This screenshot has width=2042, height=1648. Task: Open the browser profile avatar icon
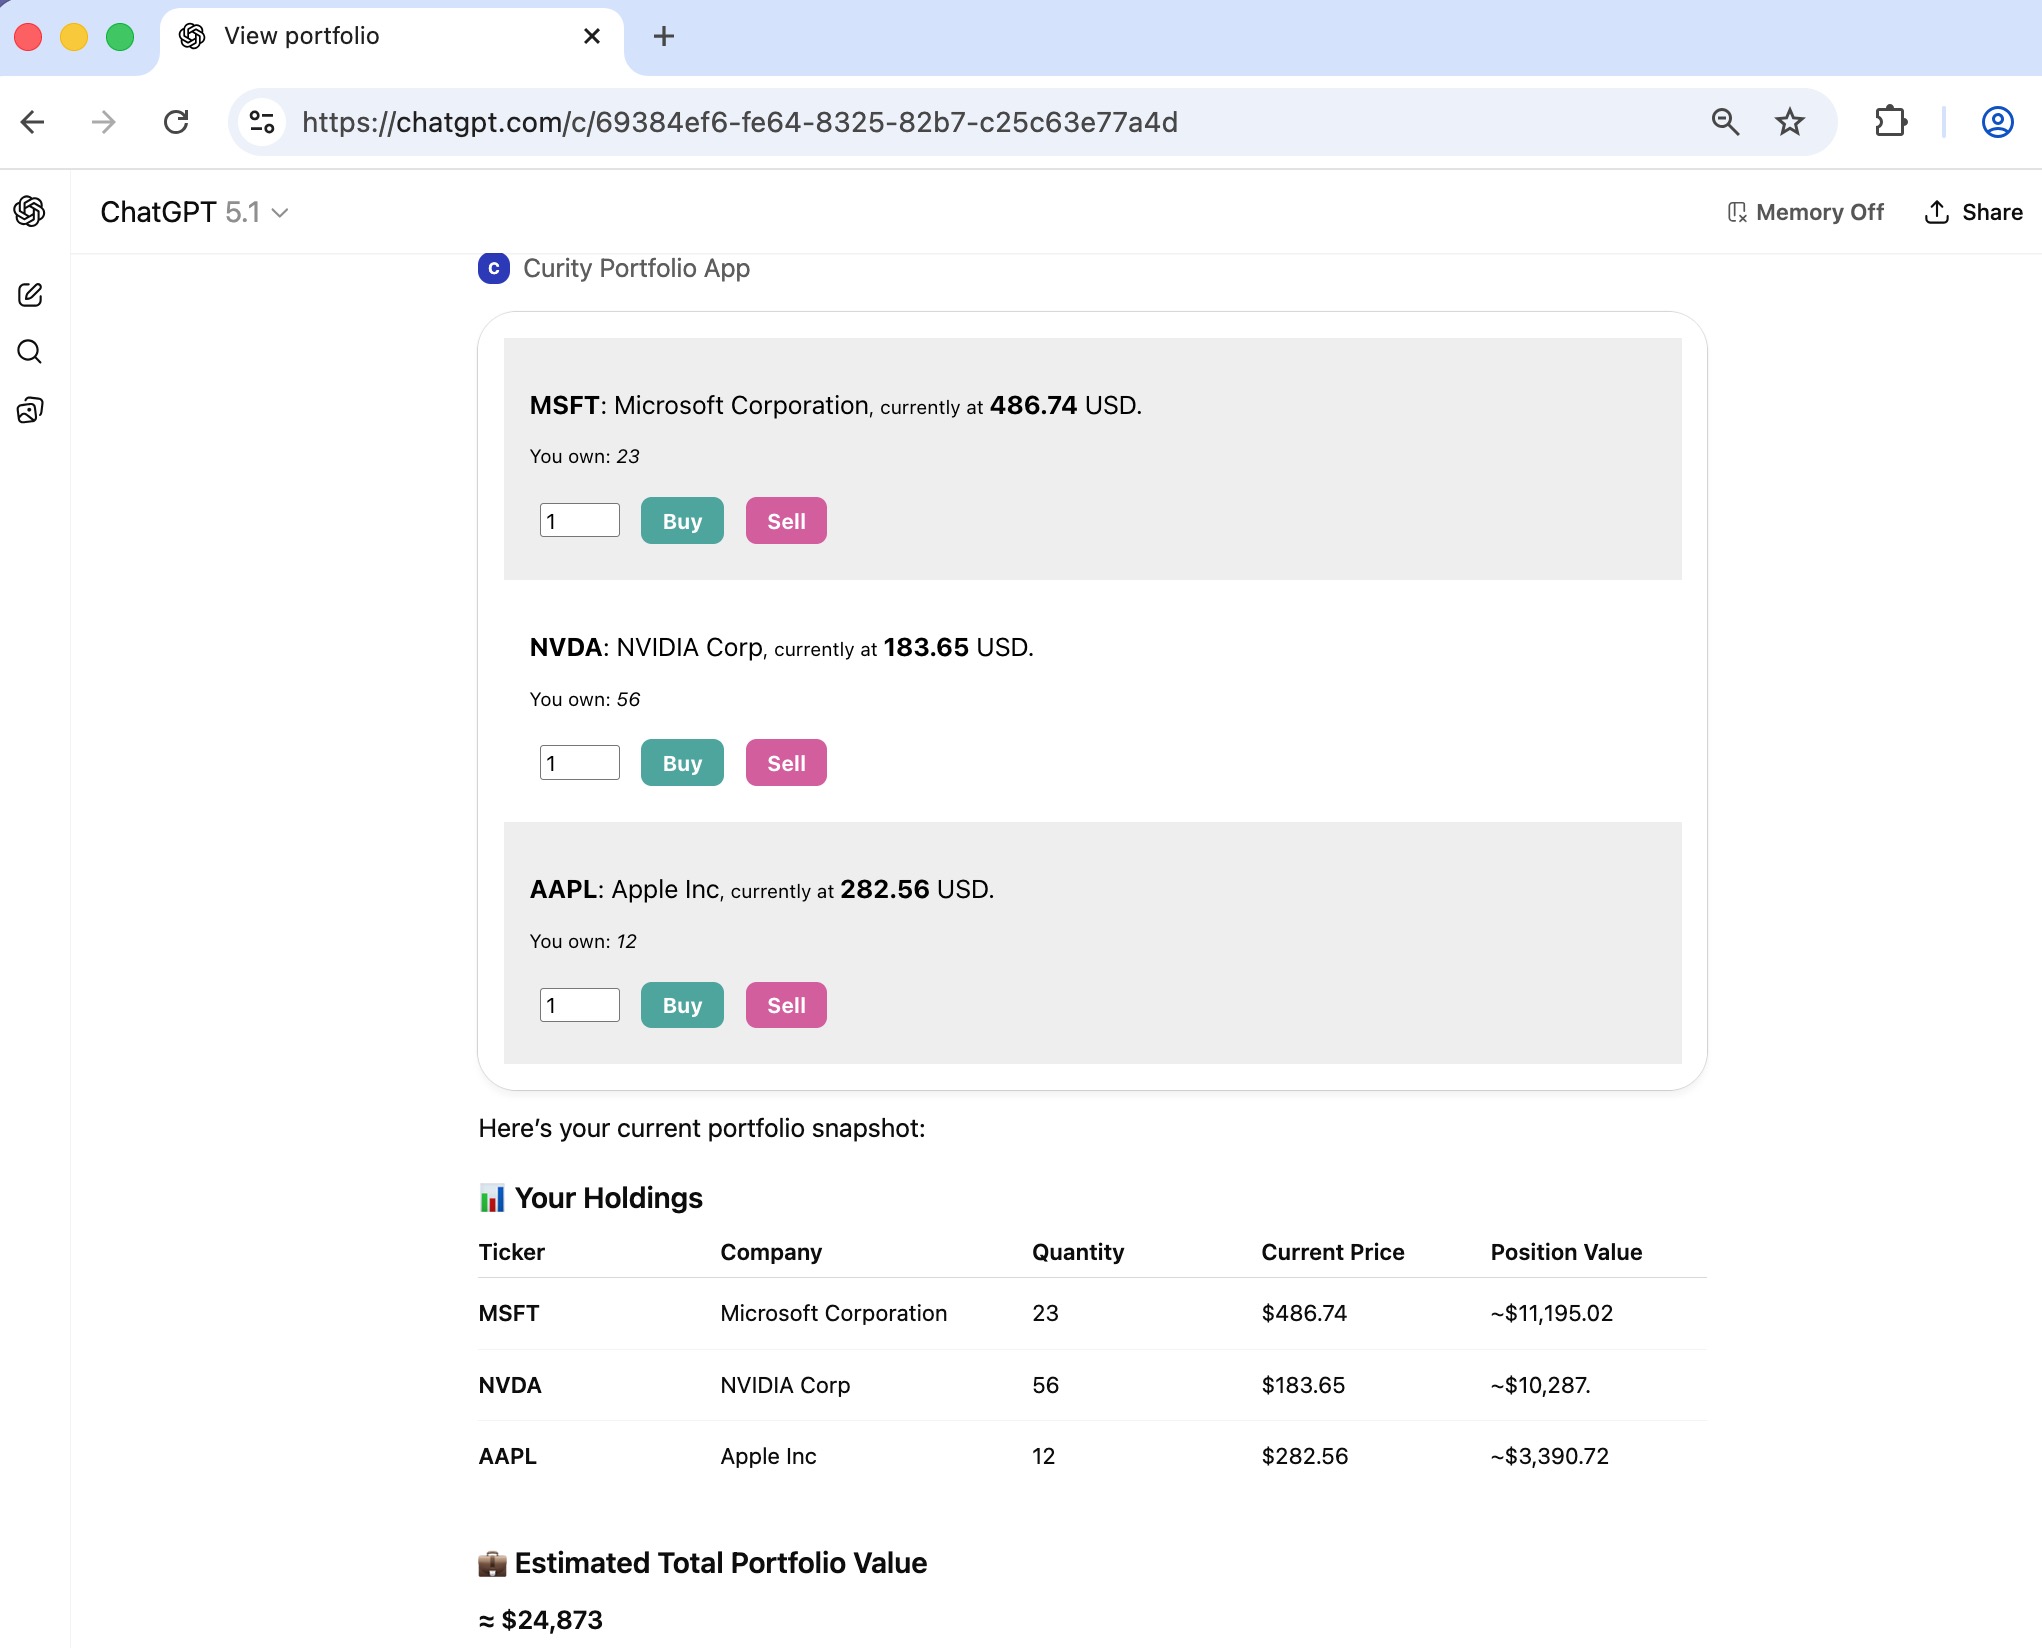click(x=1996, y=122)
